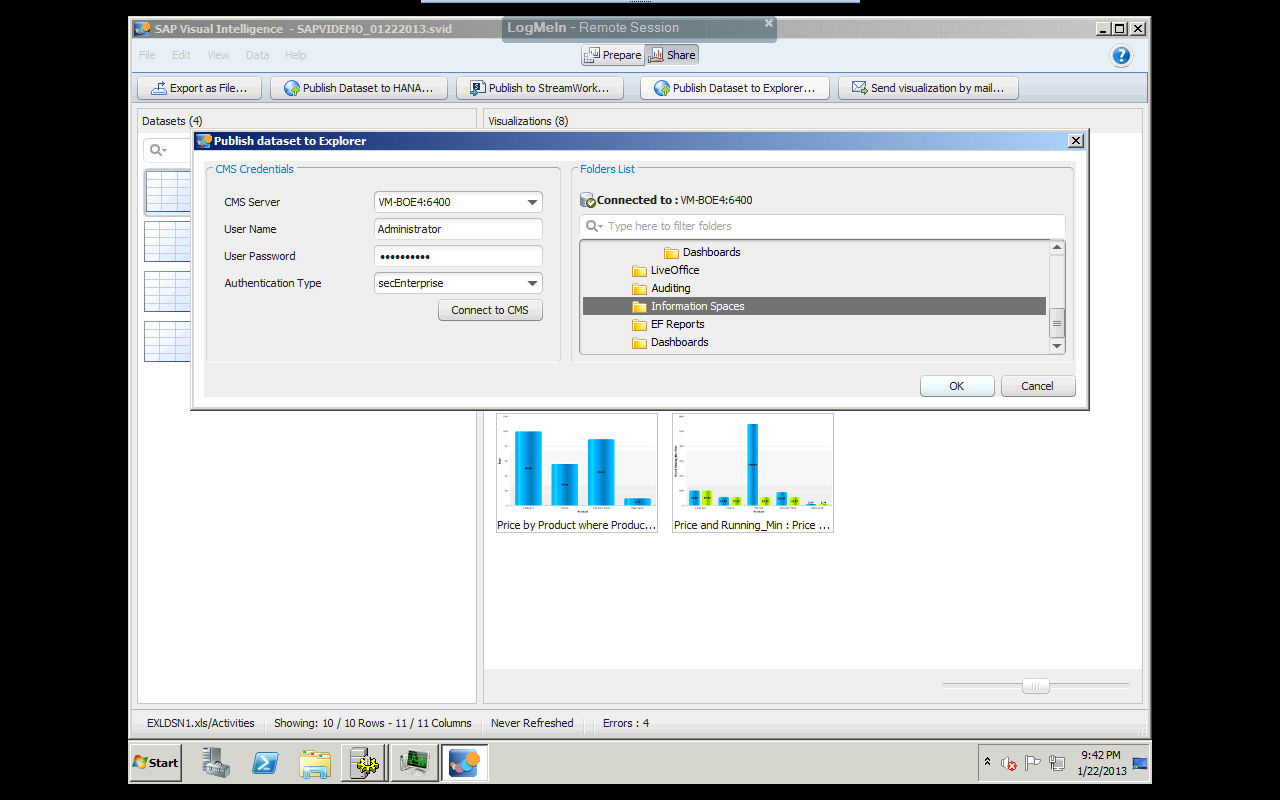Click the folder filter search field

tap(822, 226)
